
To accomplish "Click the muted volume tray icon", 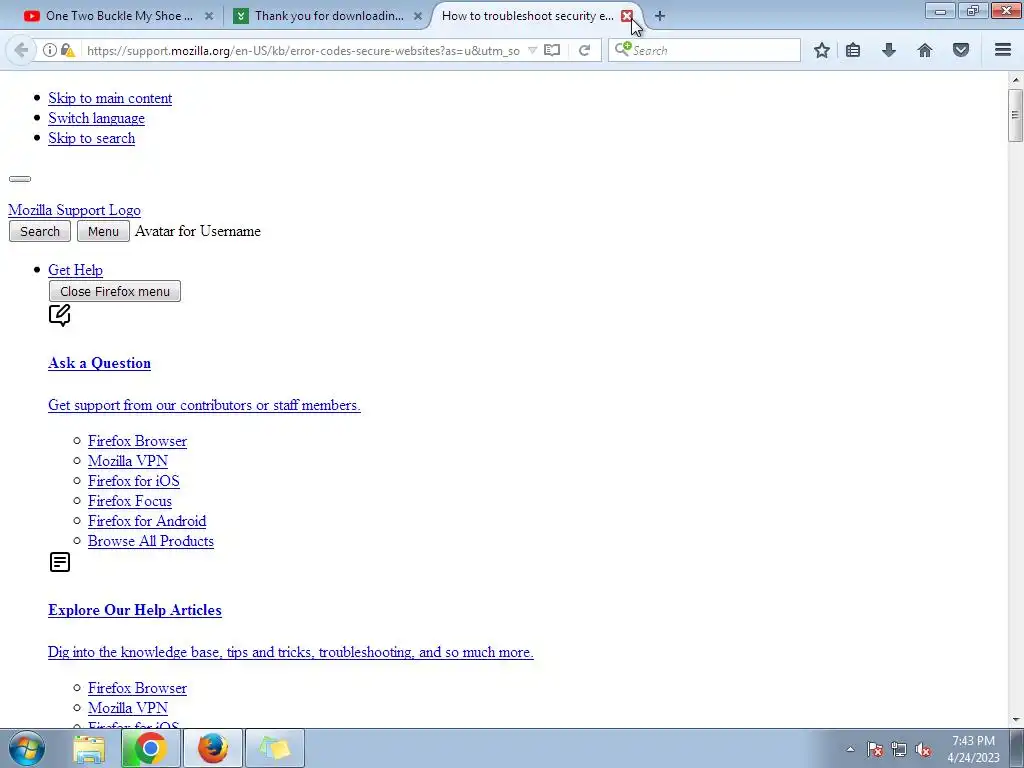I will tap(923, 750).
